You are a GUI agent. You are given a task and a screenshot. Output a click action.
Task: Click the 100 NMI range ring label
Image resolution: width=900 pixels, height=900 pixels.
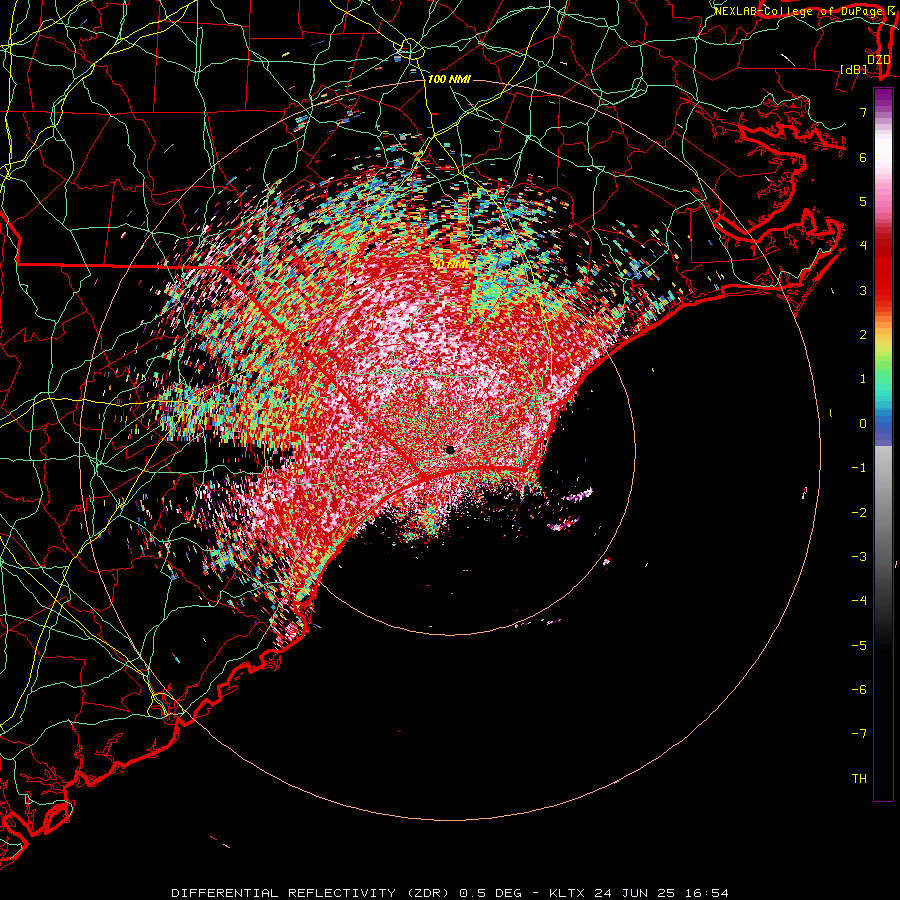[449, 79]
